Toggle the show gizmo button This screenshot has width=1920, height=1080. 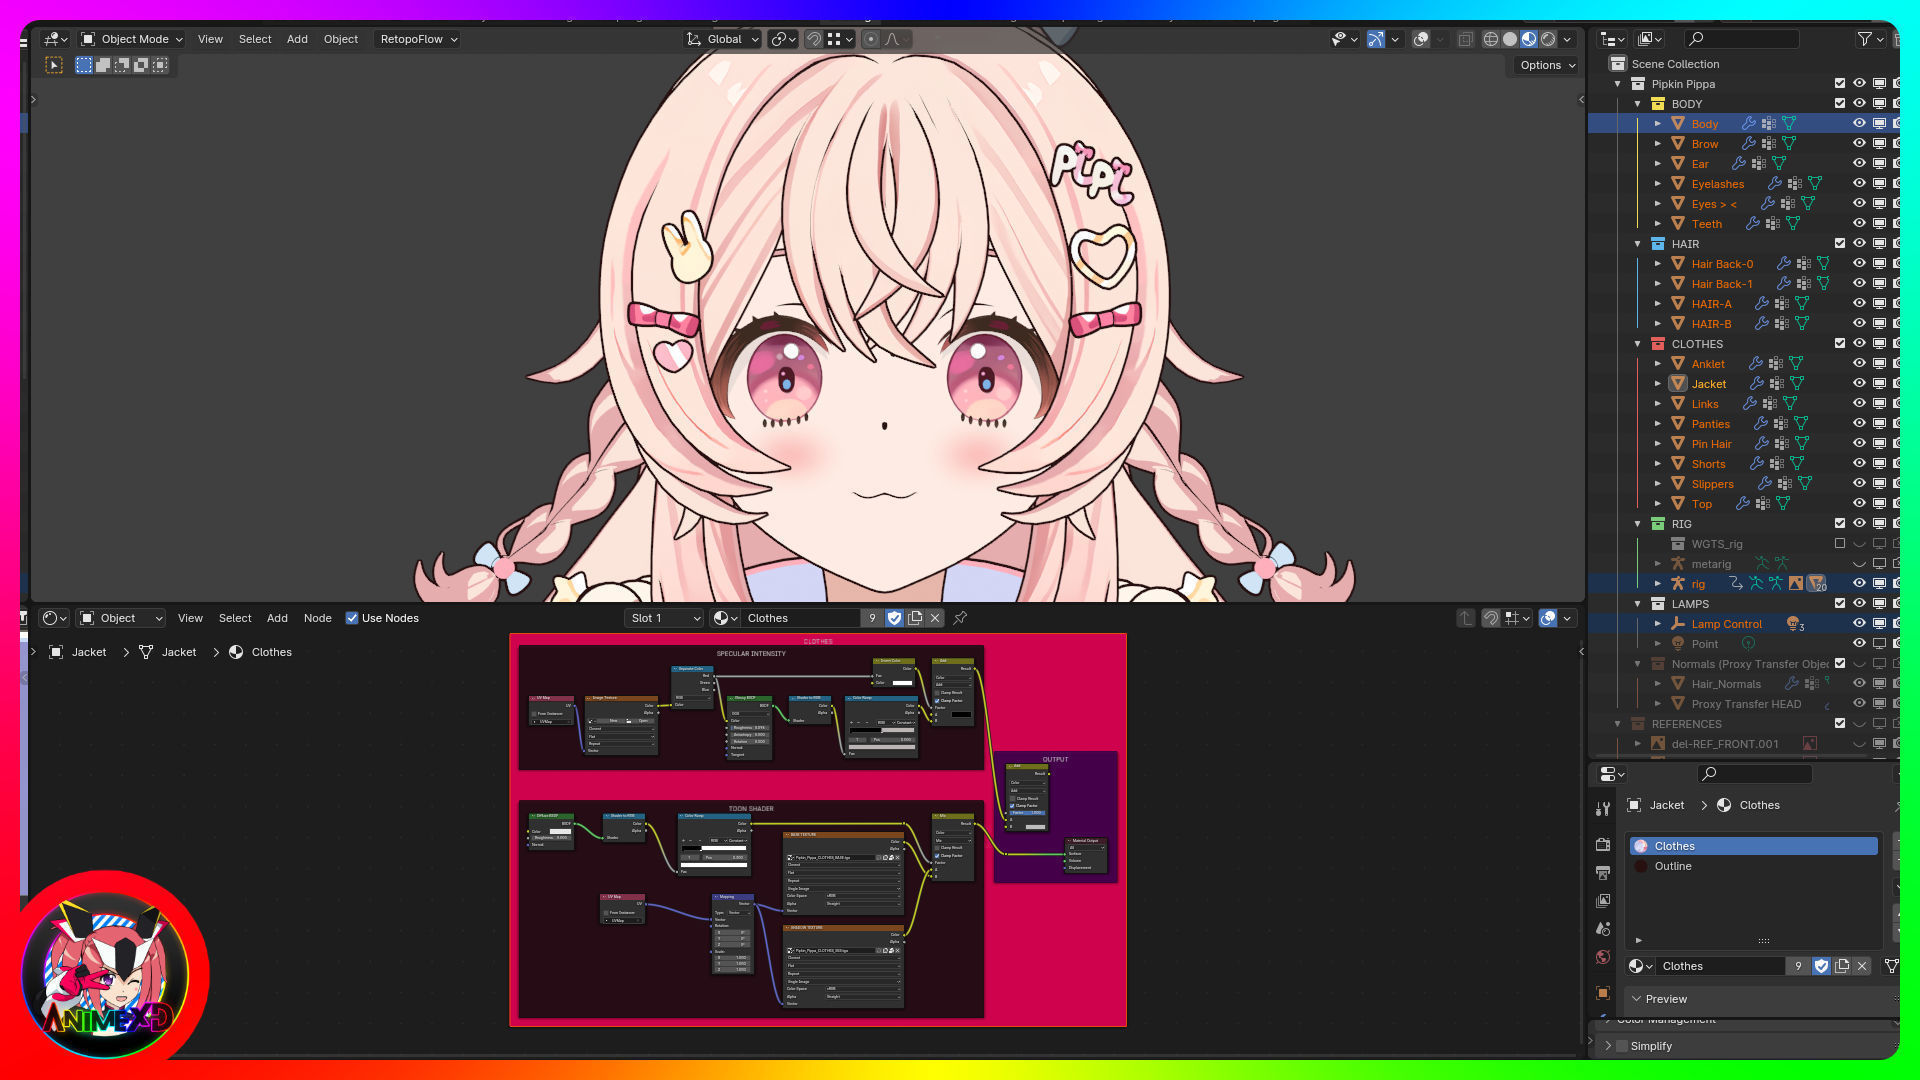[1376, 39]
